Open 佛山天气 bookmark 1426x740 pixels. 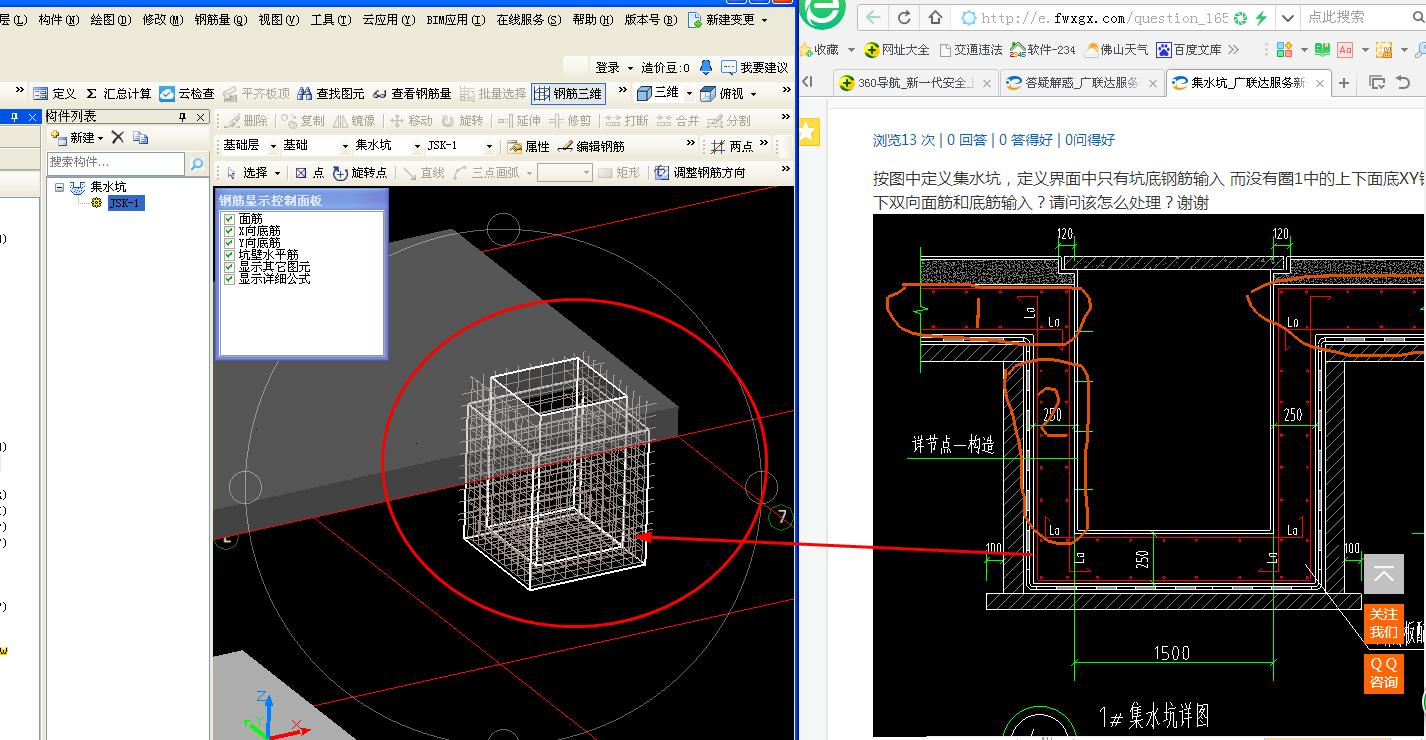1116,49
